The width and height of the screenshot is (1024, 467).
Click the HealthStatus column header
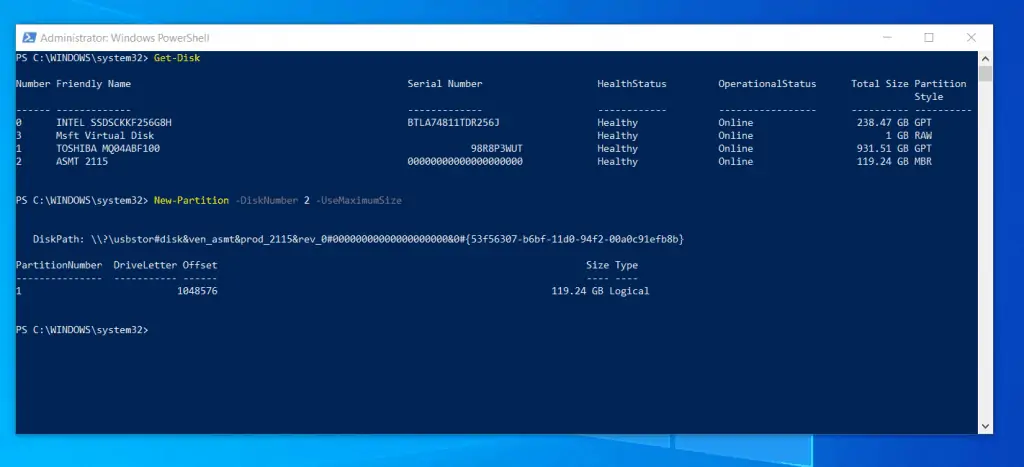[x=632, y=84]
